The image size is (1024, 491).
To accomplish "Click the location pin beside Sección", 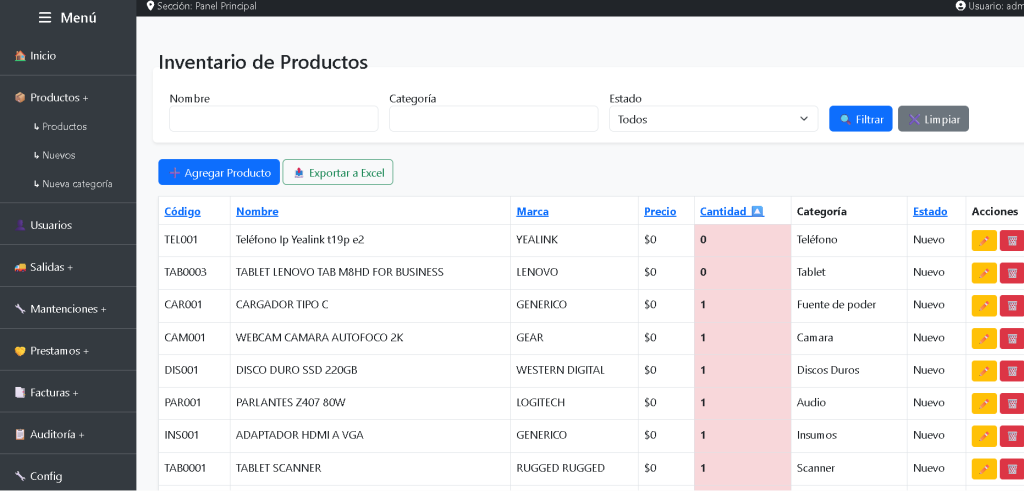I will click(151, 6).
